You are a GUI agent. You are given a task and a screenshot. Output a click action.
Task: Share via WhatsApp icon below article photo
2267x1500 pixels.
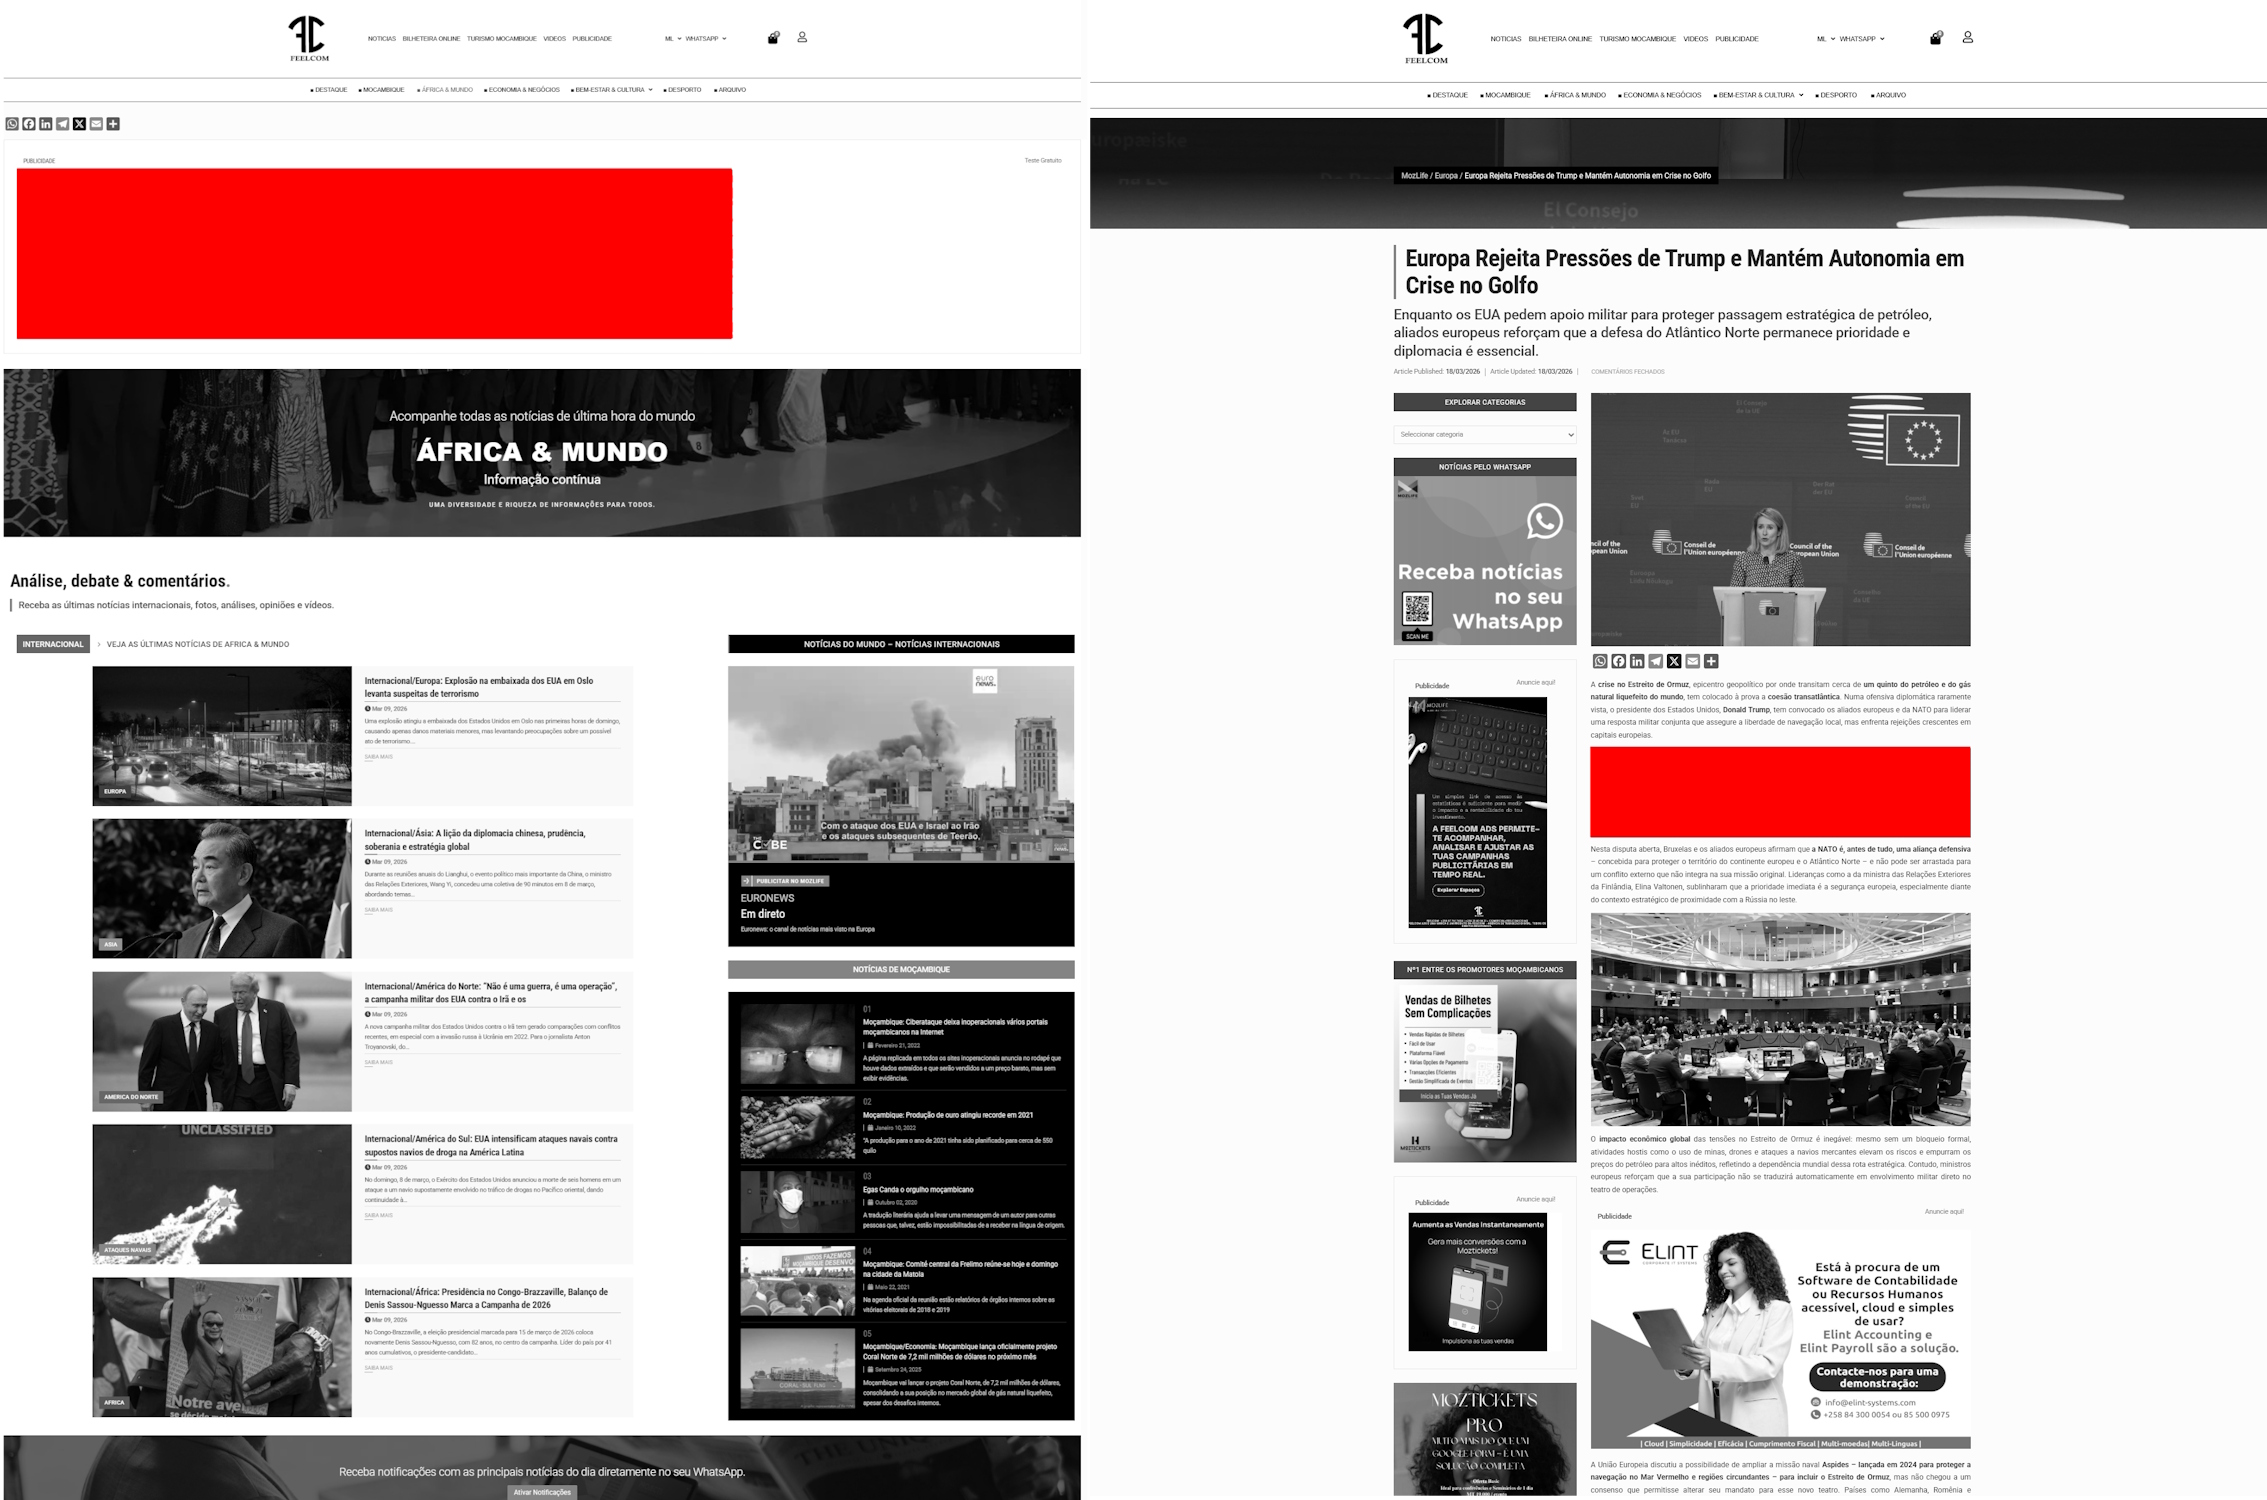point(1600,661)
